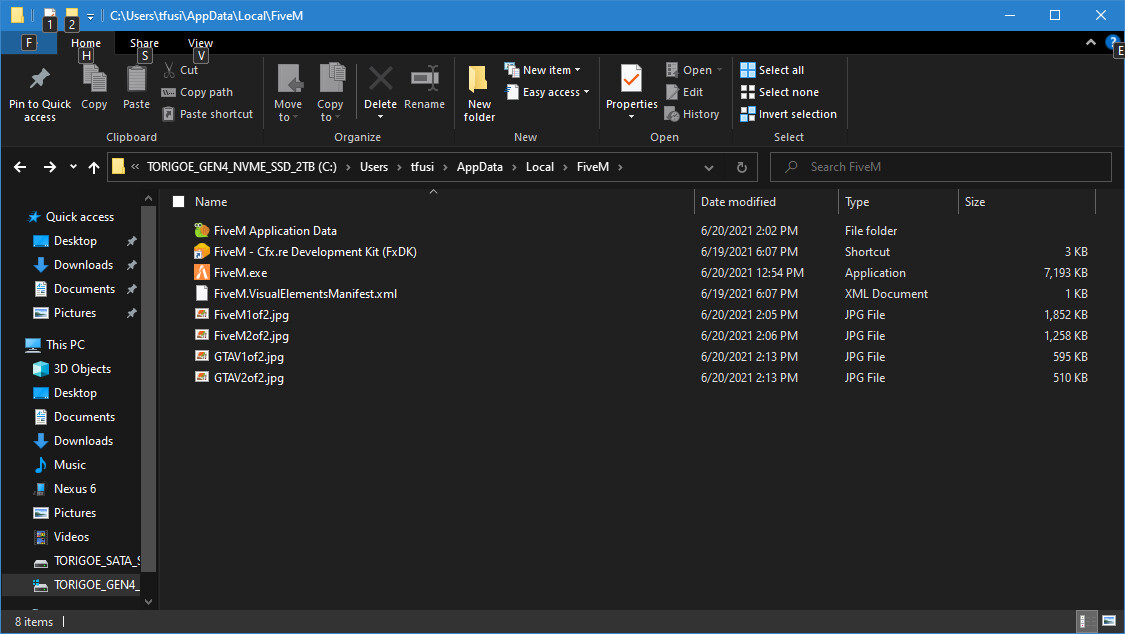This screenshot has width=1125, height=634.
Task: Click the AppData breadcrumb
Action: pos(480,167)
